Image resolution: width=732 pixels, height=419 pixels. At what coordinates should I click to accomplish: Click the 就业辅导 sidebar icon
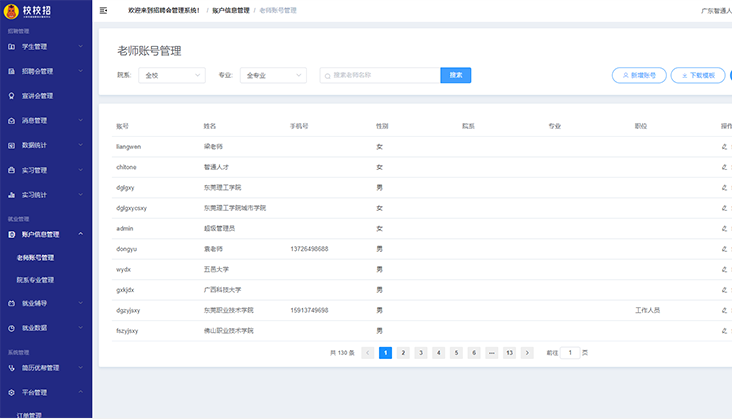click(x=12, y=303)
